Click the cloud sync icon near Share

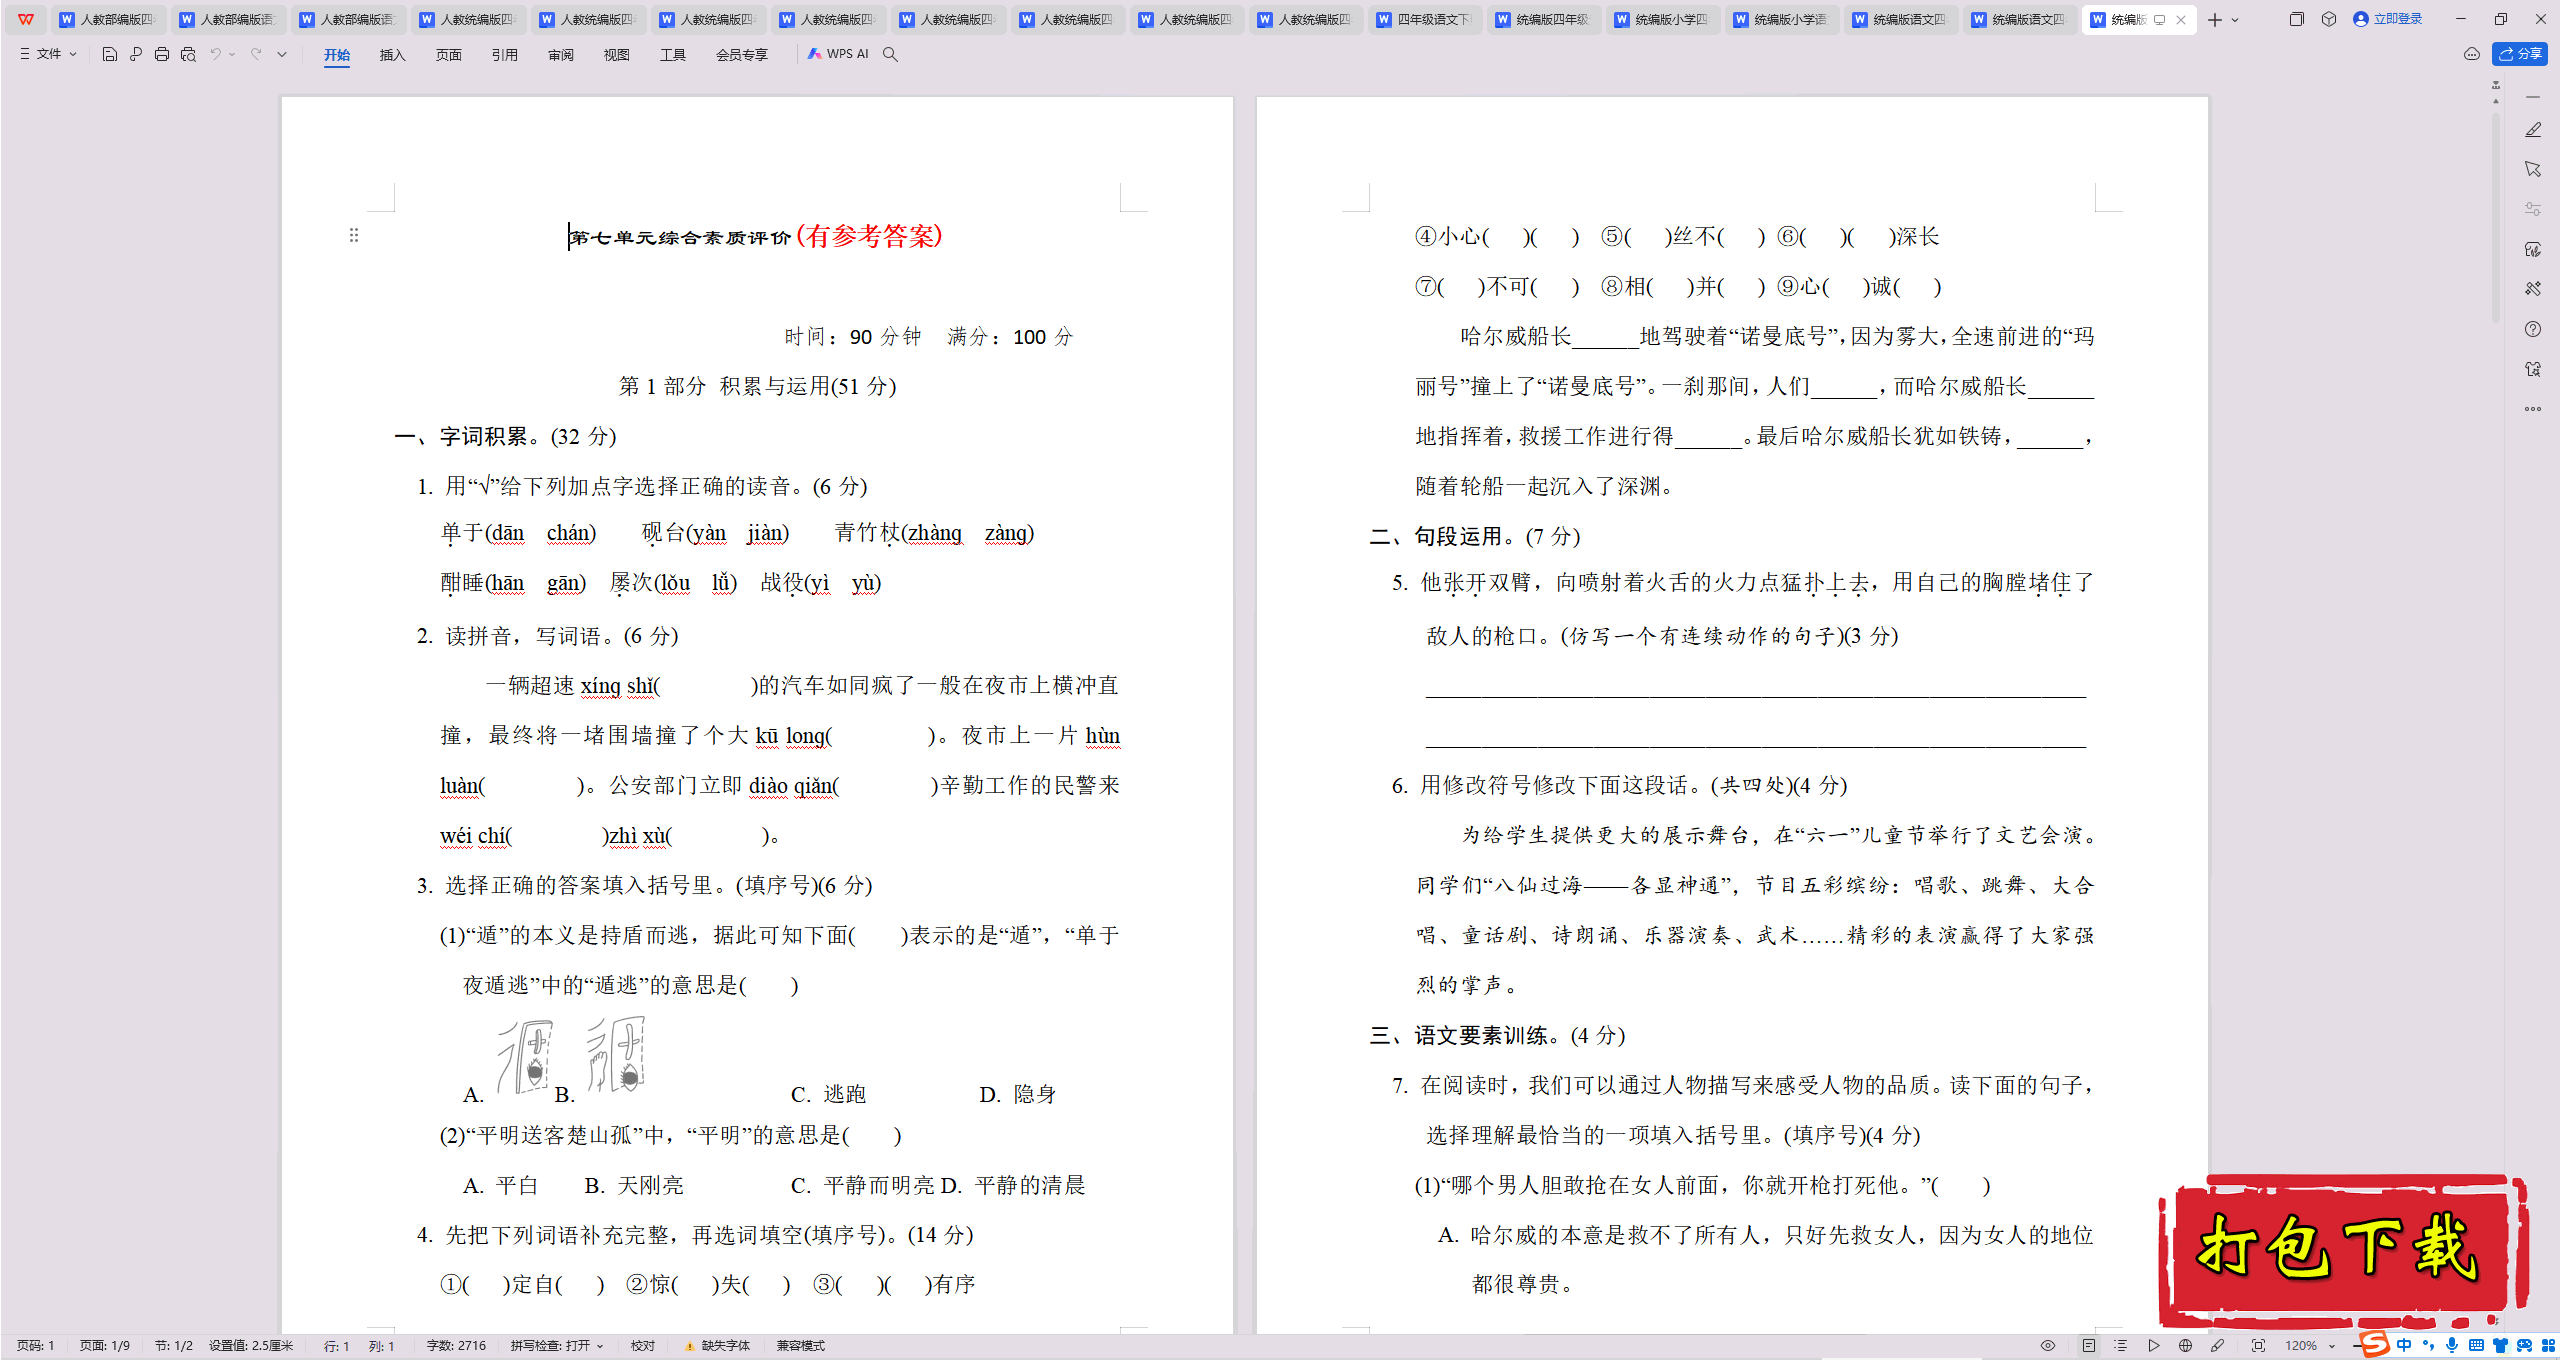tap(2472, 54)
